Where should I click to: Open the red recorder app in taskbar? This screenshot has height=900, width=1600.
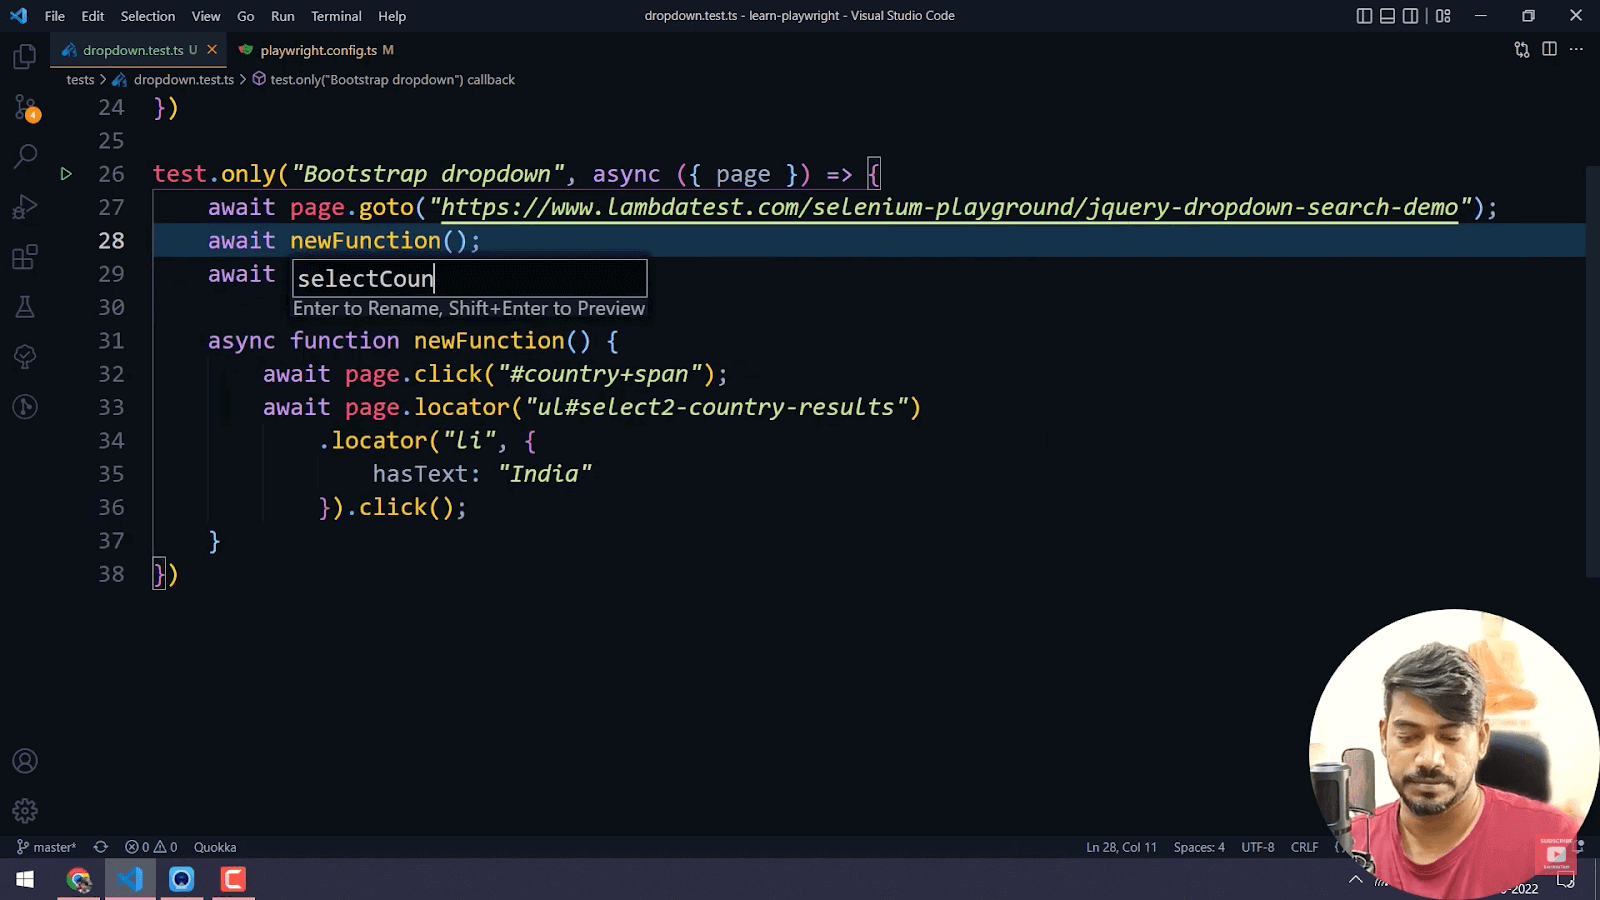[233, 880]
